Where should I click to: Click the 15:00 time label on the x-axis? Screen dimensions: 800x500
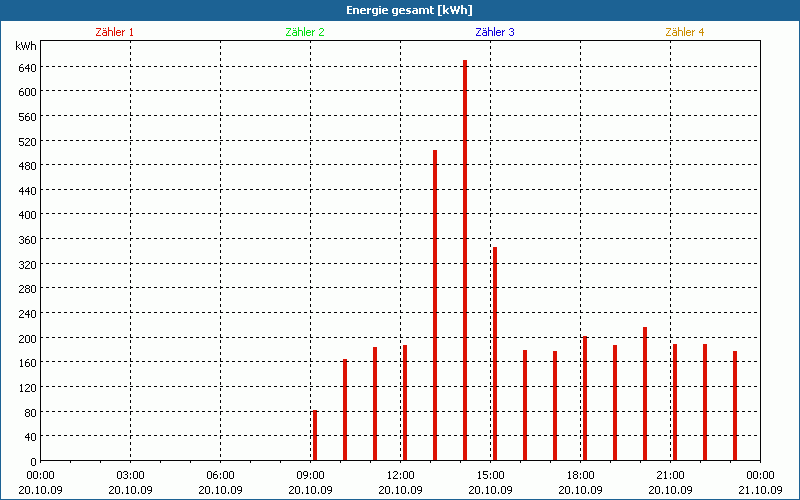coord(491,476)
